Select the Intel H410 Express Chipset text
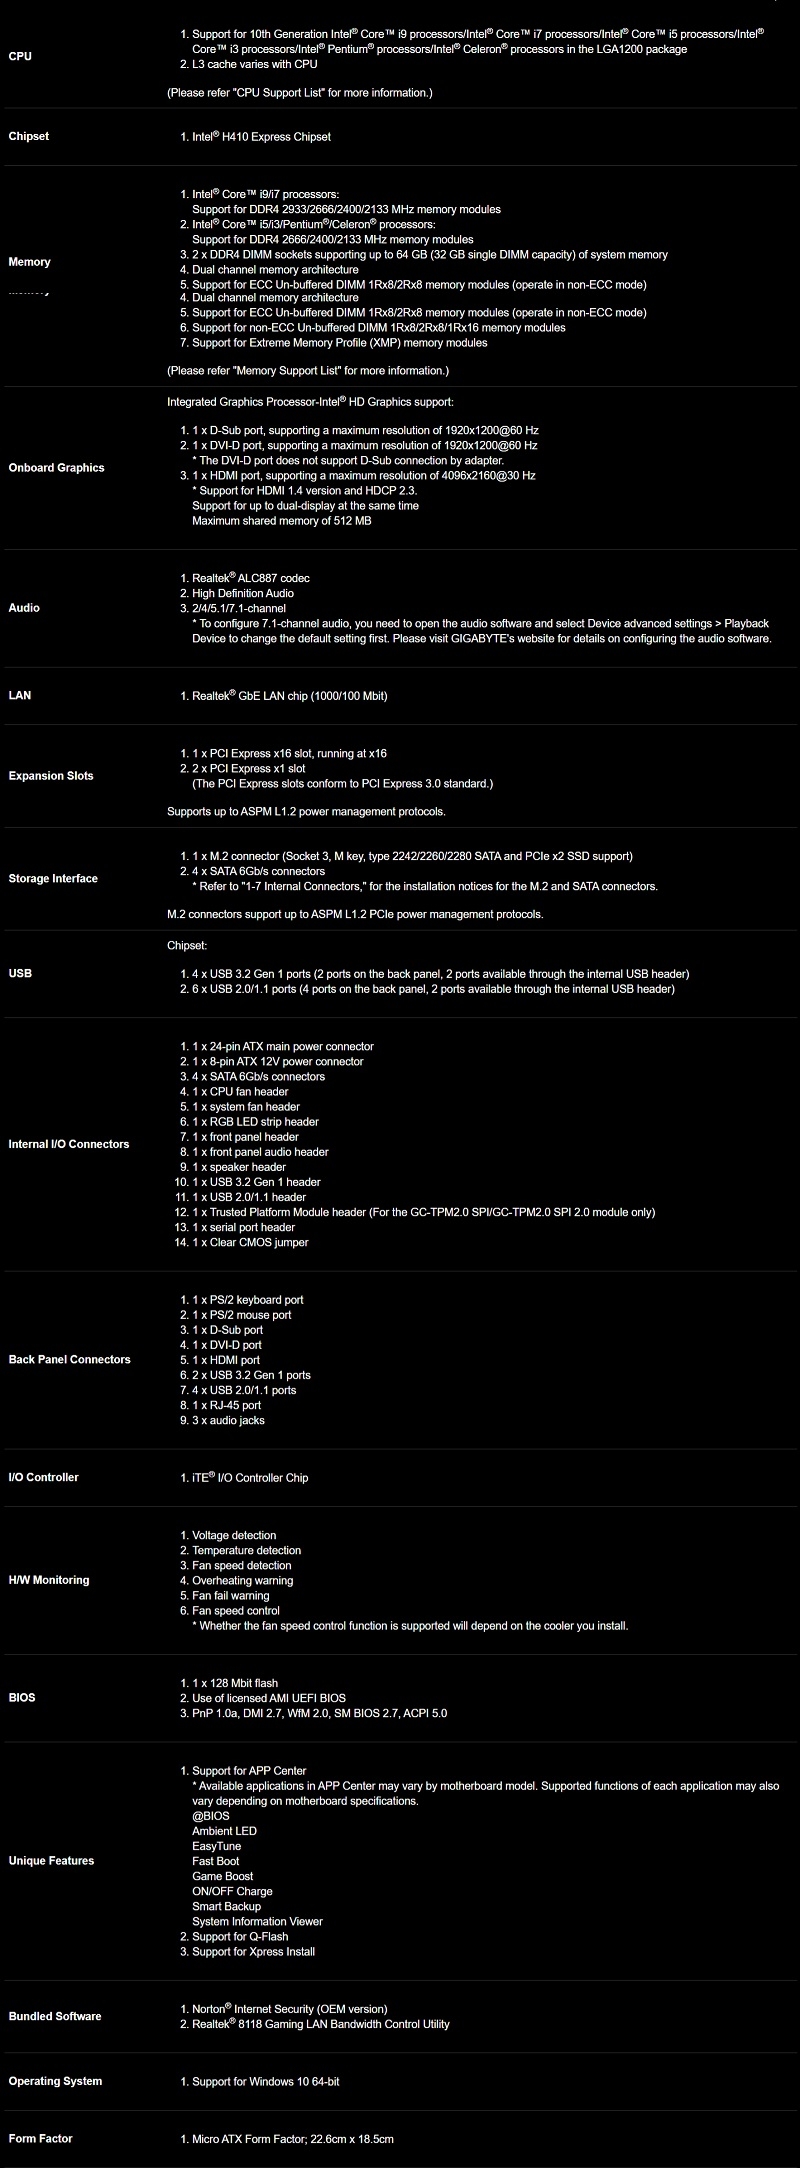 tap(261, 137)
